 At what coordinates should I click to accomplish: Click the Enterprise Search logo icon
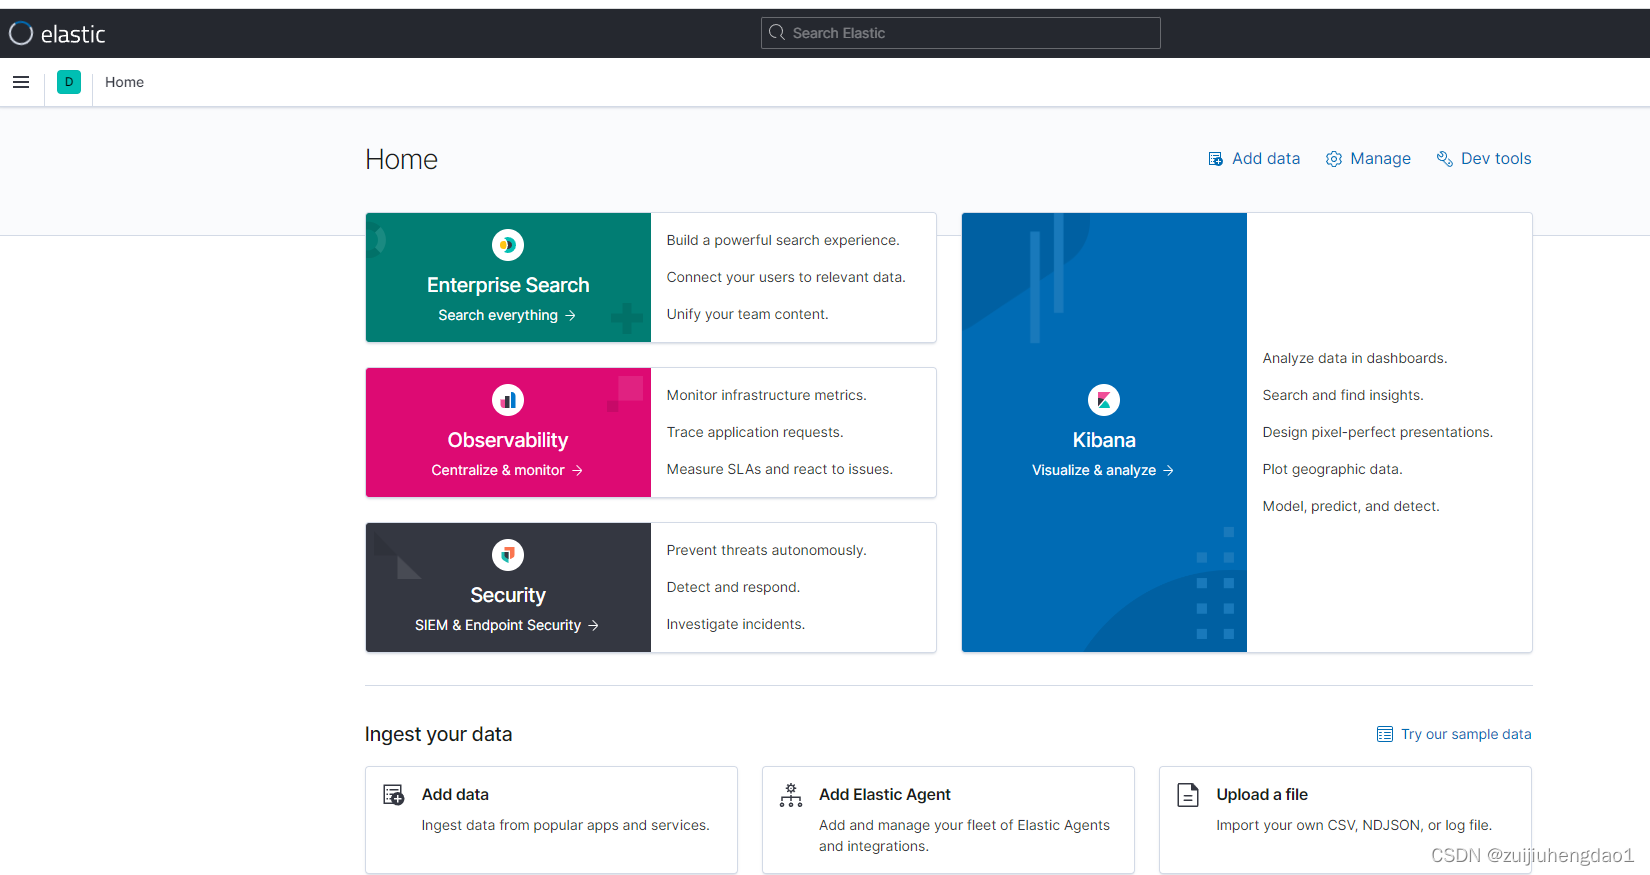click(x=508, y=245)
